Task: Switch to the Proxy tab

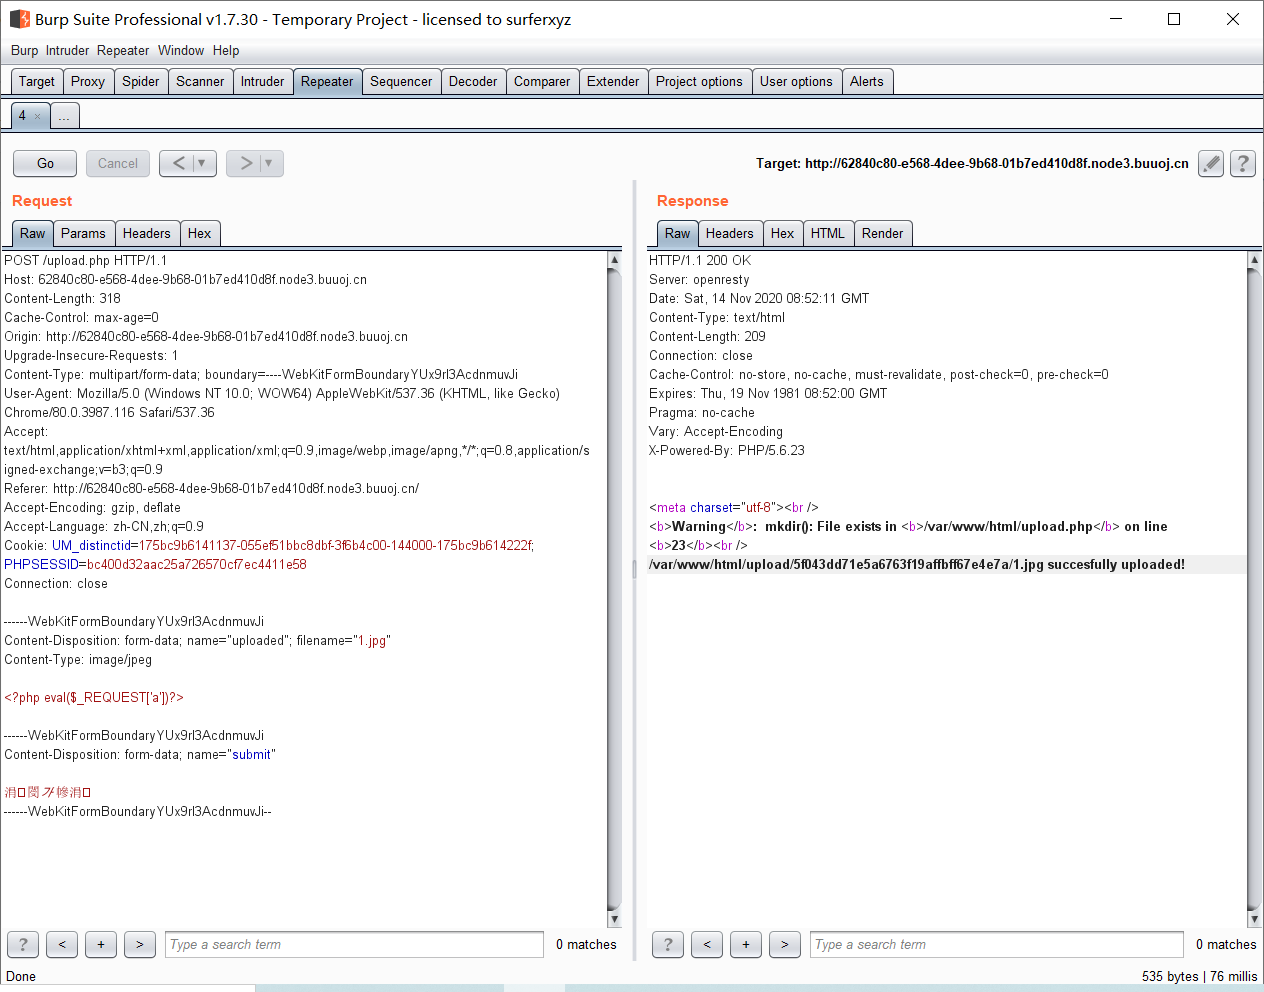Action: [88, 82]
